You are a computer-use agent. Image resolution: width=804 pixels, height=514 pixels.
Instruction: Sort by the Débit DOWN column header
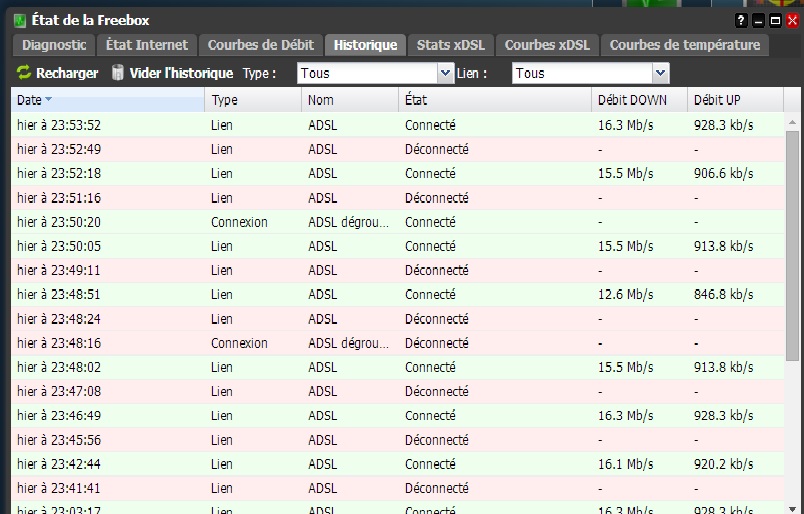pyautogui.click(x=639, y=100)
